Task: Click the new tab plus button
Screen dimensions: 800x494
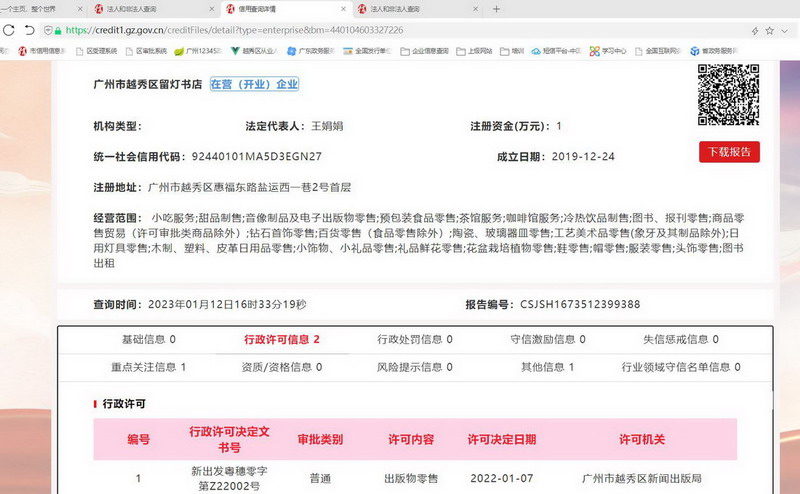Action: coord(497,9)
